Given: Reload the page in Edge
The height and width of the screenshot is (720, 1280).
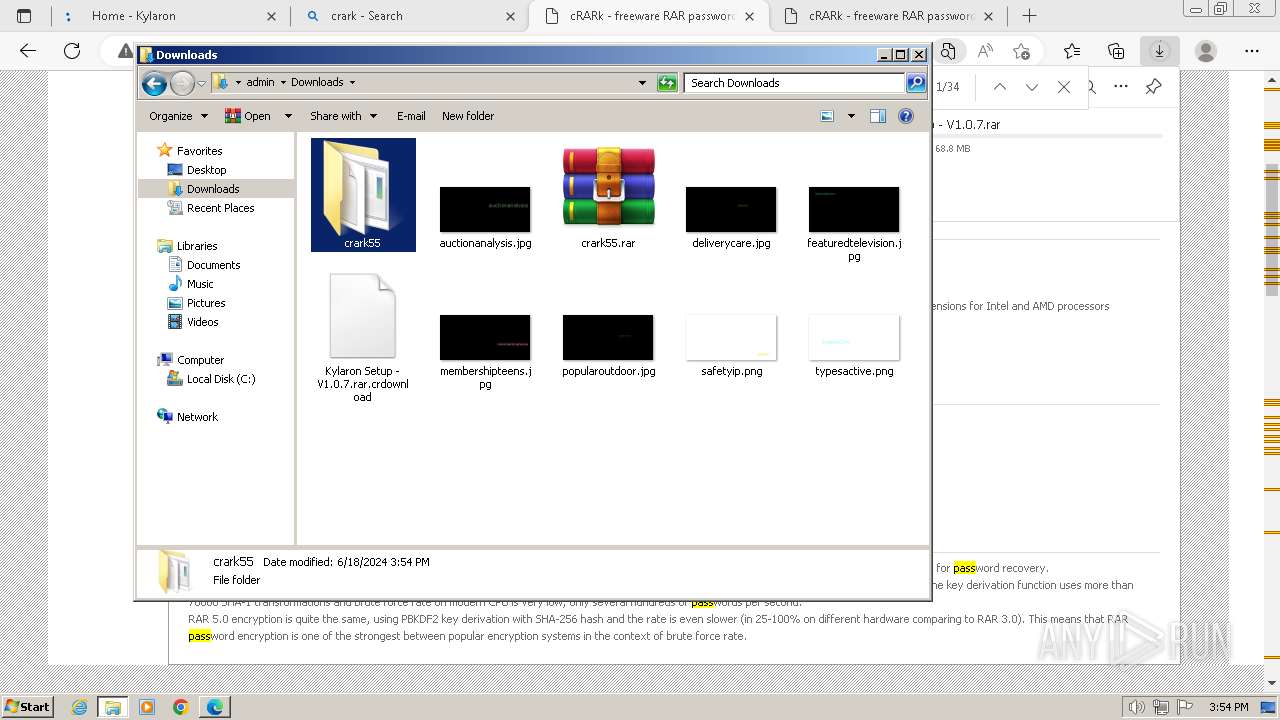Looking at the screenshot, I should coord(72,51).
